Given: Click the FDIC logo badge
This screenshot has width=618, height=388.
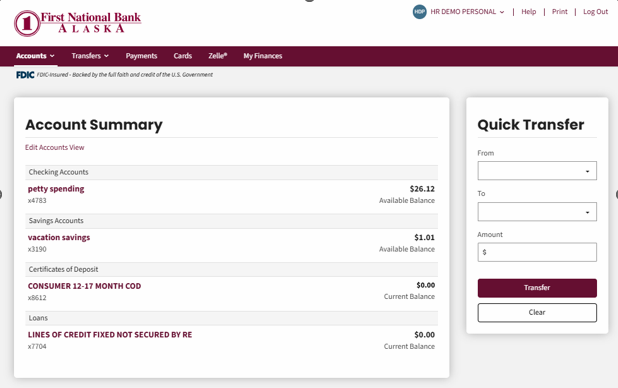Looking at the screenshot, I should coord(25,75).
